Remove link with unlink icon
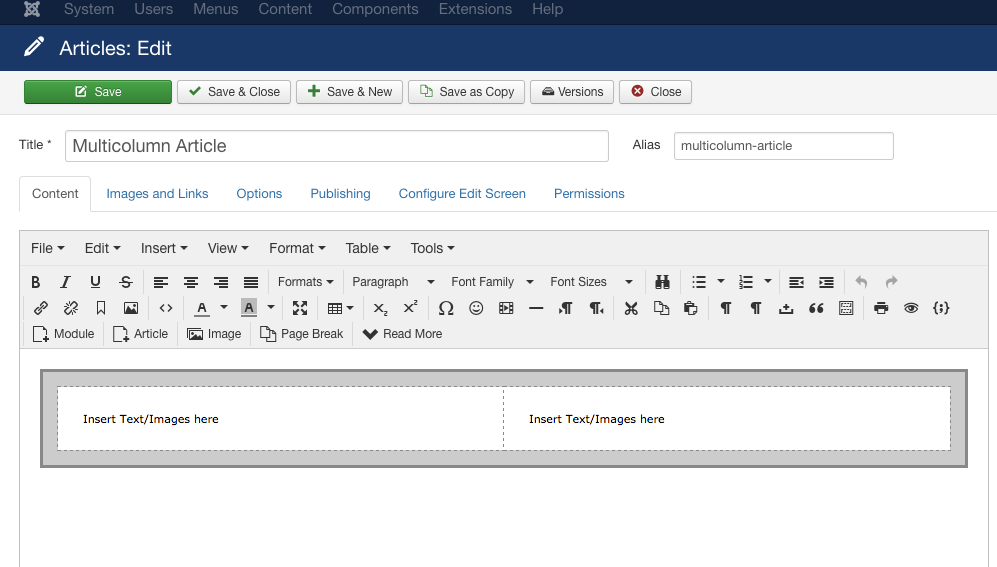The width and height of the screenshot is (997, 567). pos(71,308)
